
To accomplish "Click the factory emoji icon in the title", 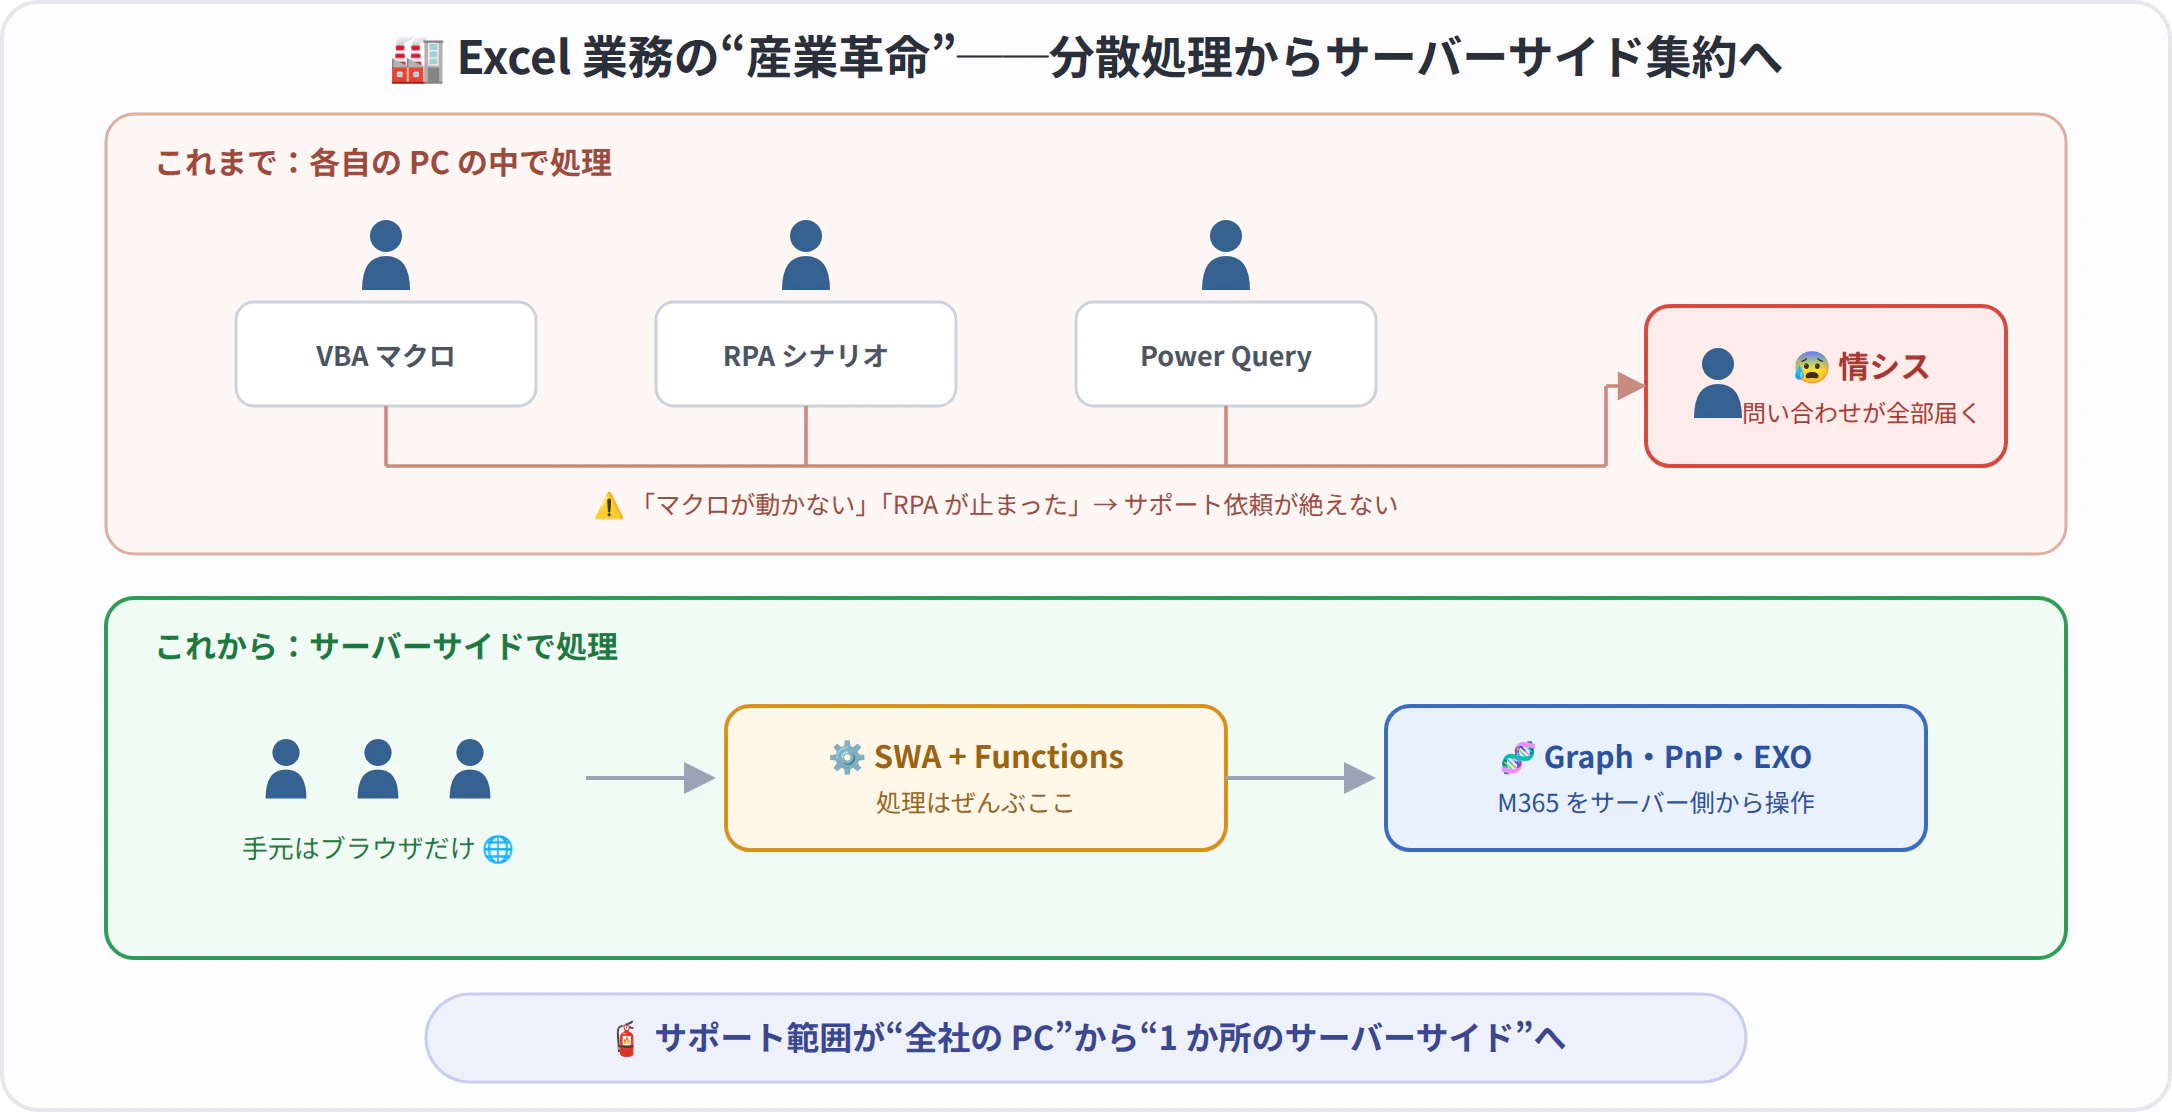I will (x=416, y=60).
